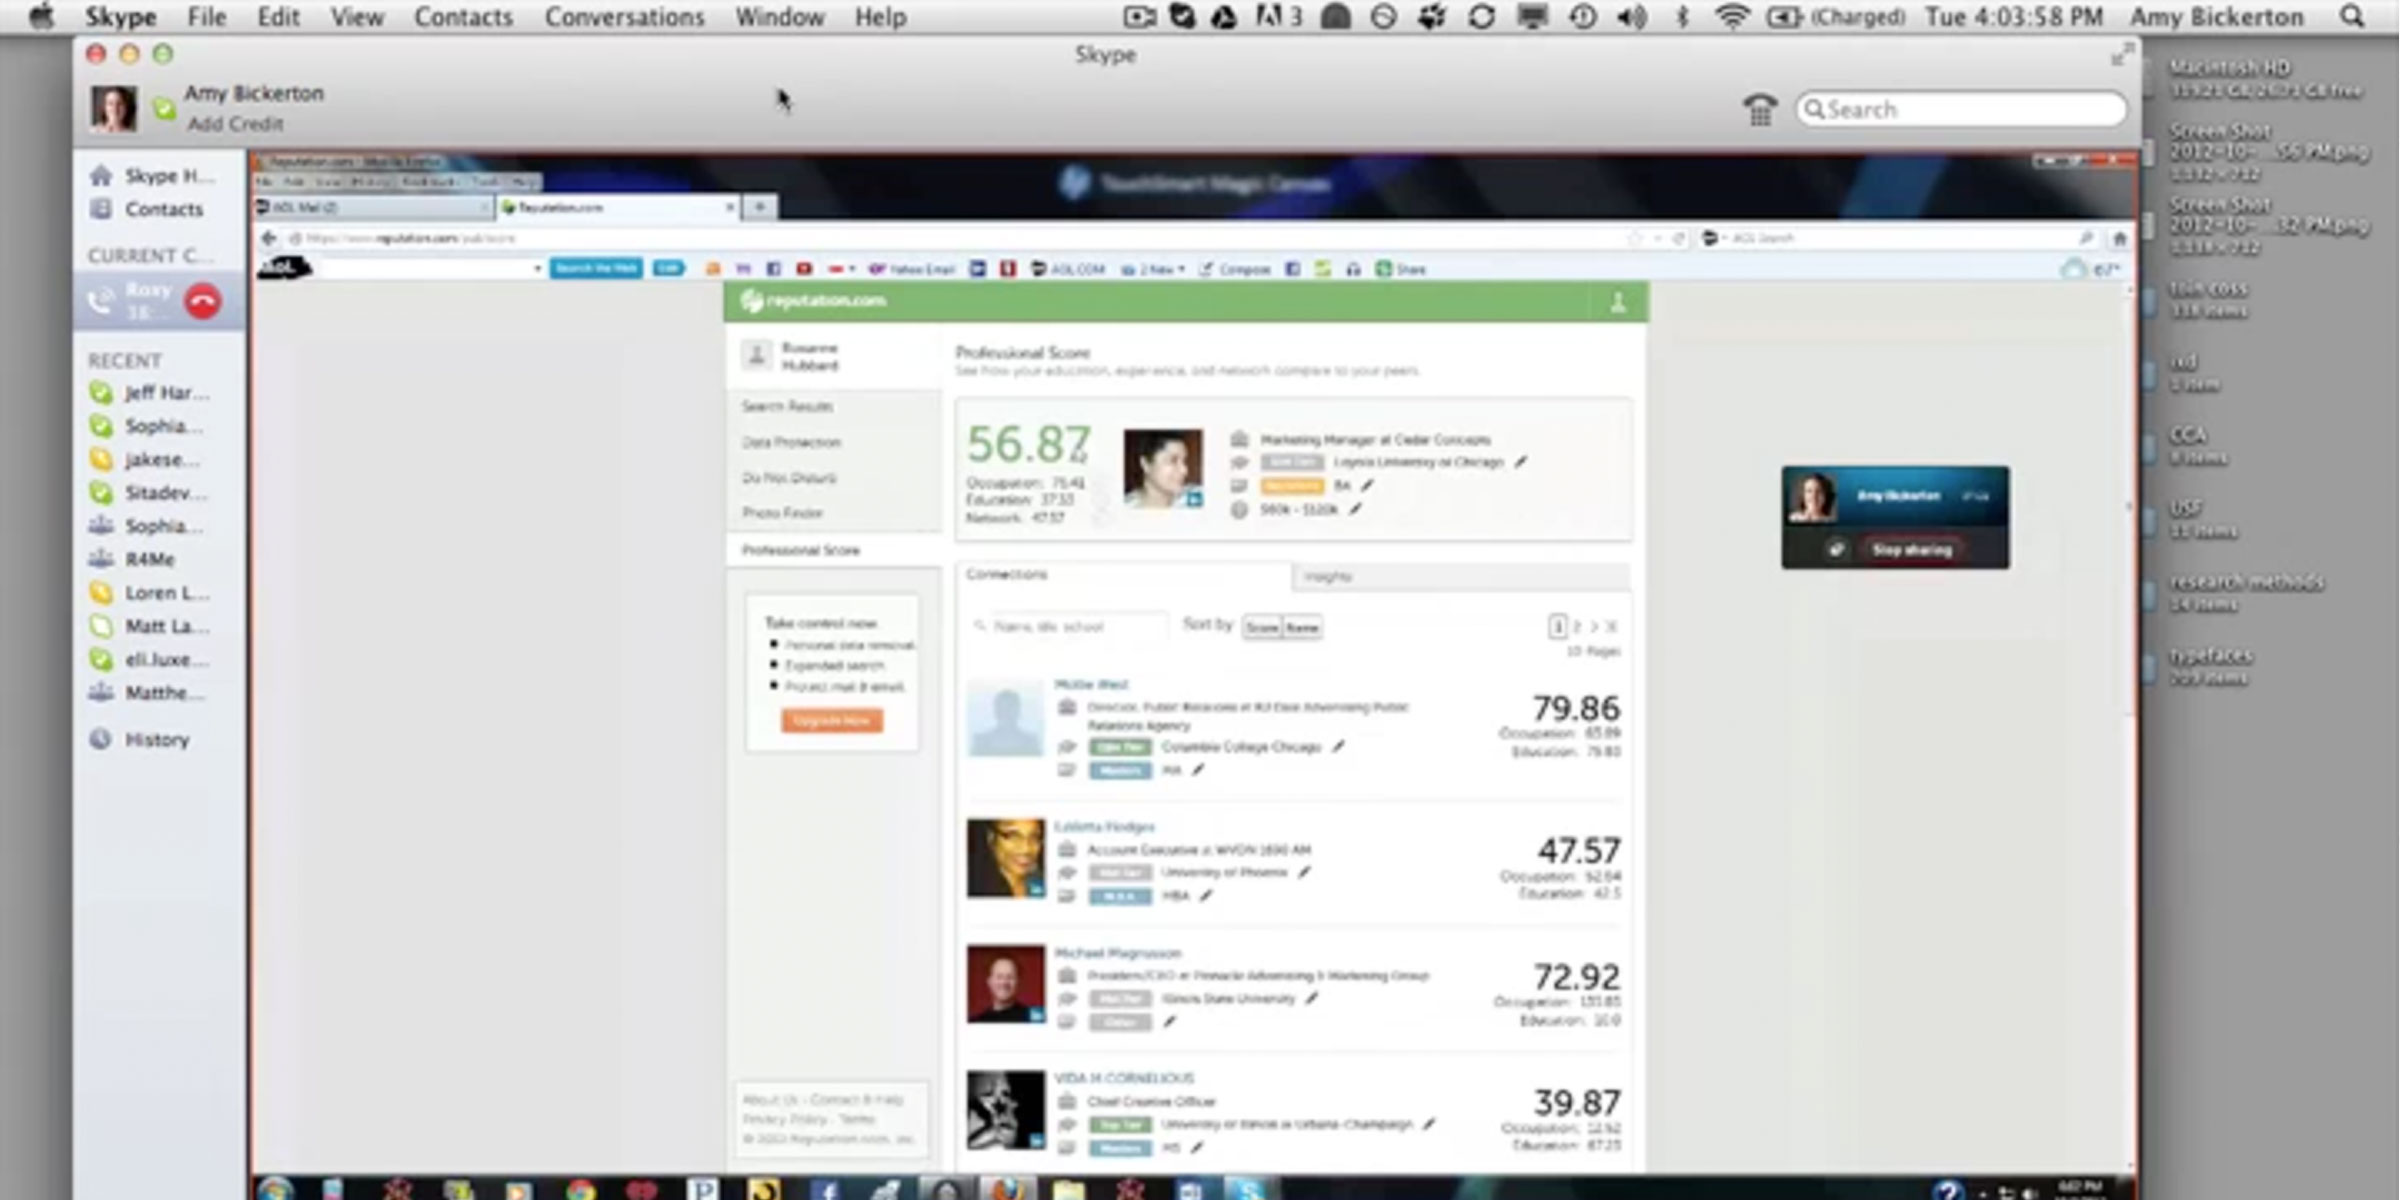Click the Add Credit link
The width and height of the screenshot is (2400, 1200).
235,124
